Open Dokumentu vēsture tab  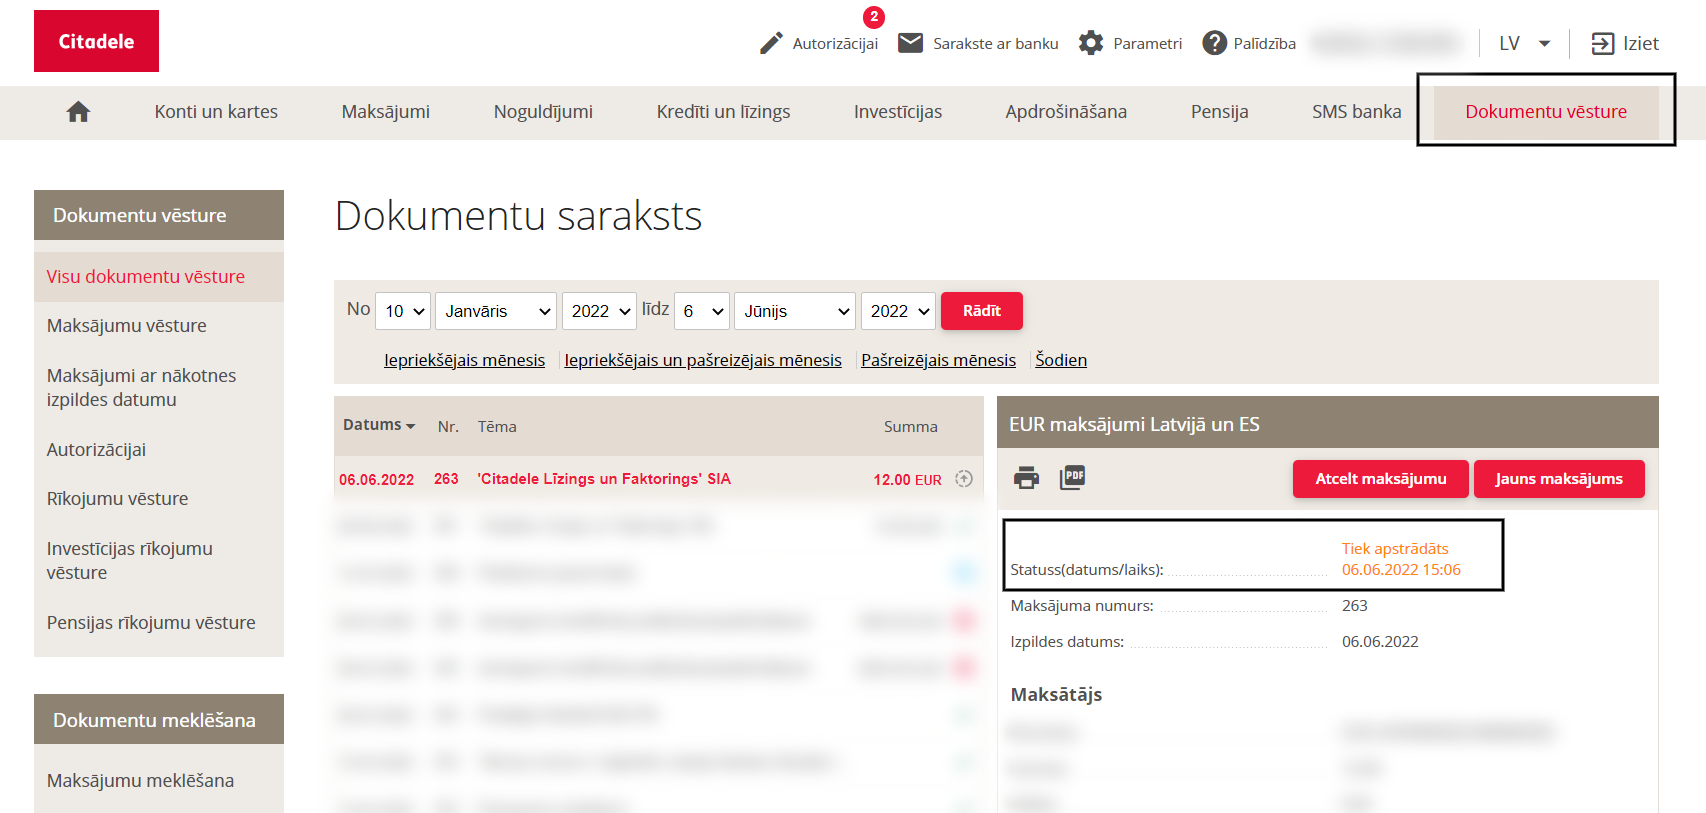[1546, 112]
